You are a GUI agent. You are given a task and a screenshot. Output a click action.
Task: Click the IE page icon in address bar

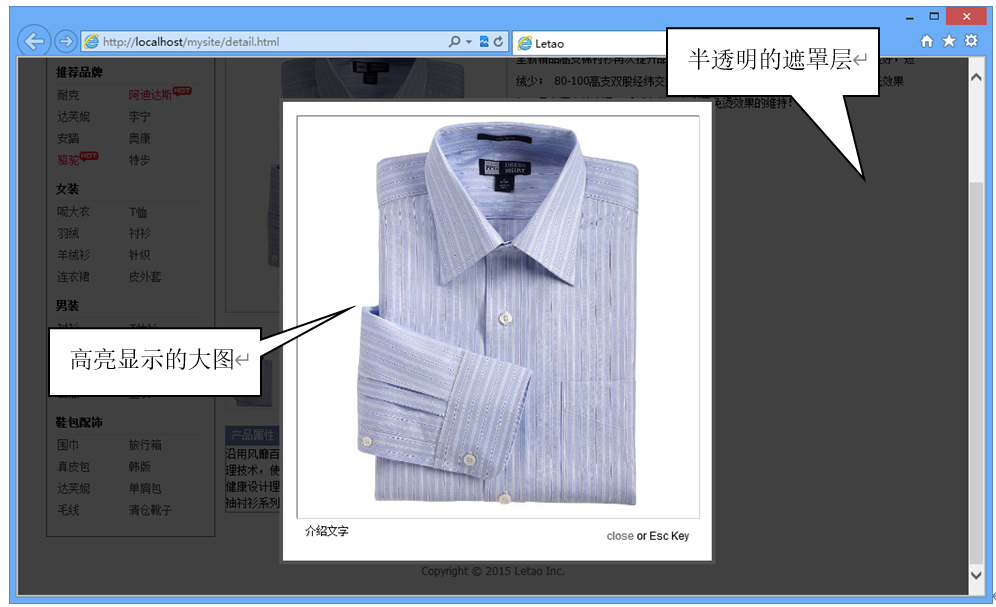tap(91, 42)
